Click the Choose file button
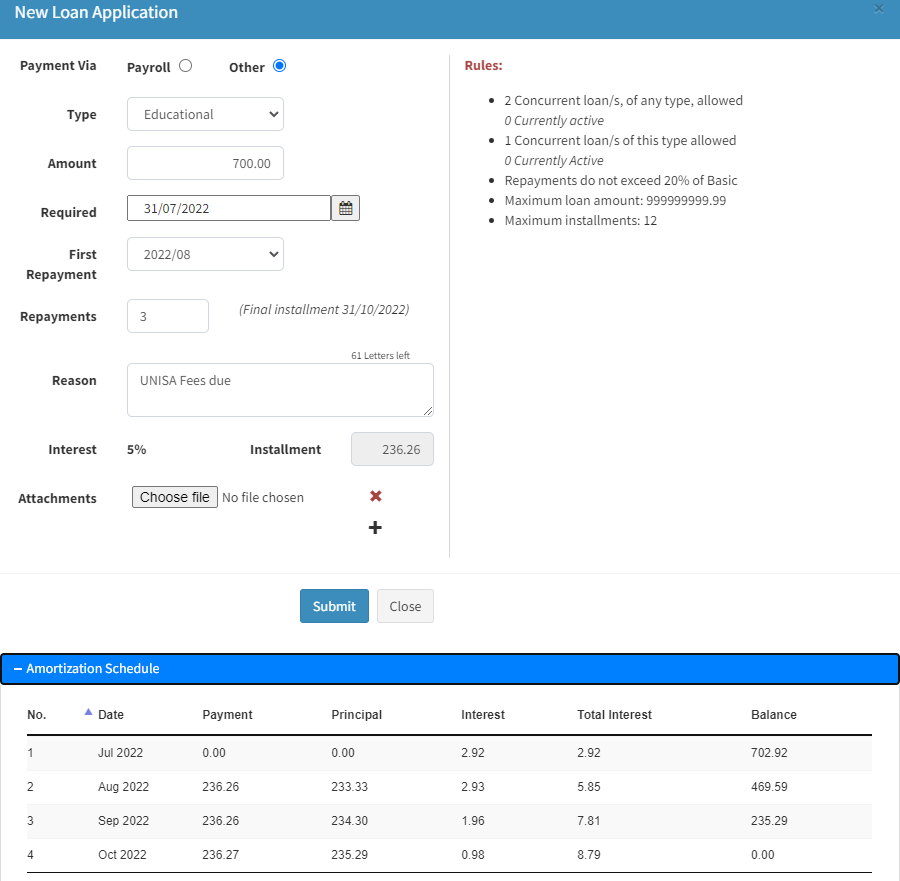 tap(174, 497)
